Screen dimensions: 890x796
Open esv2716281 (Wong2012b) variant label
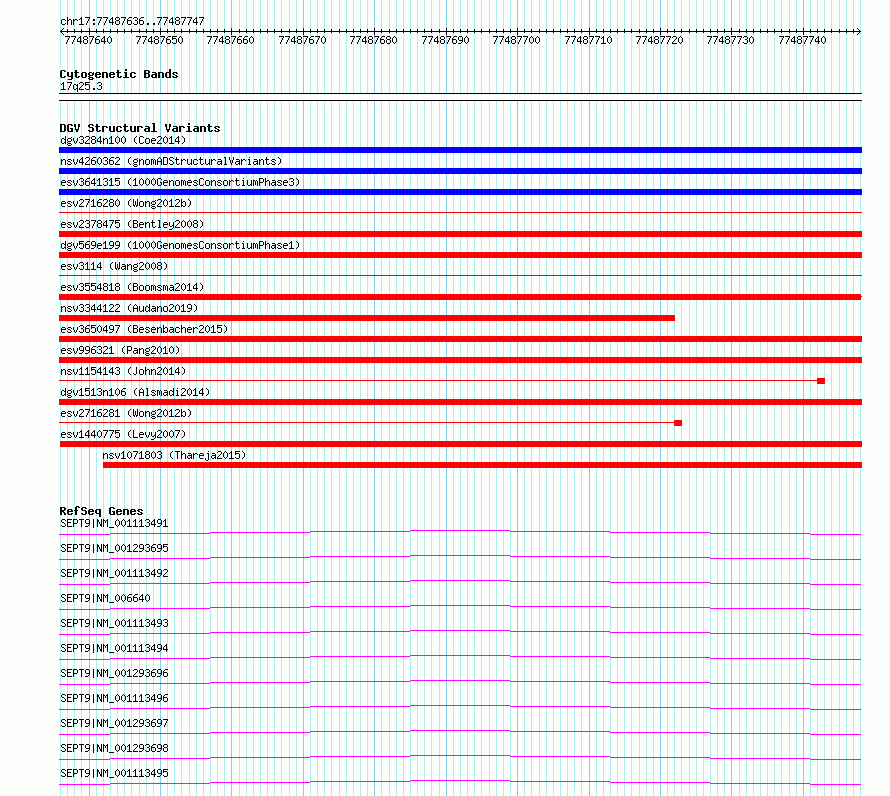[126, 413]
